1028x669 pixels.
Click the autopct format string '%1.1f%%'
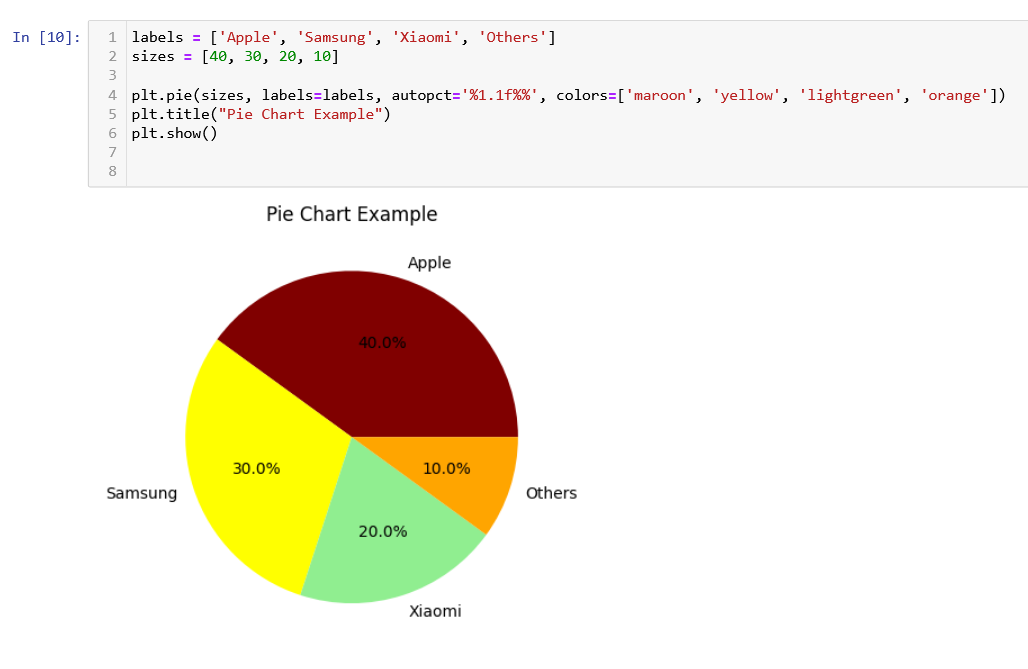tap(500, 95)
